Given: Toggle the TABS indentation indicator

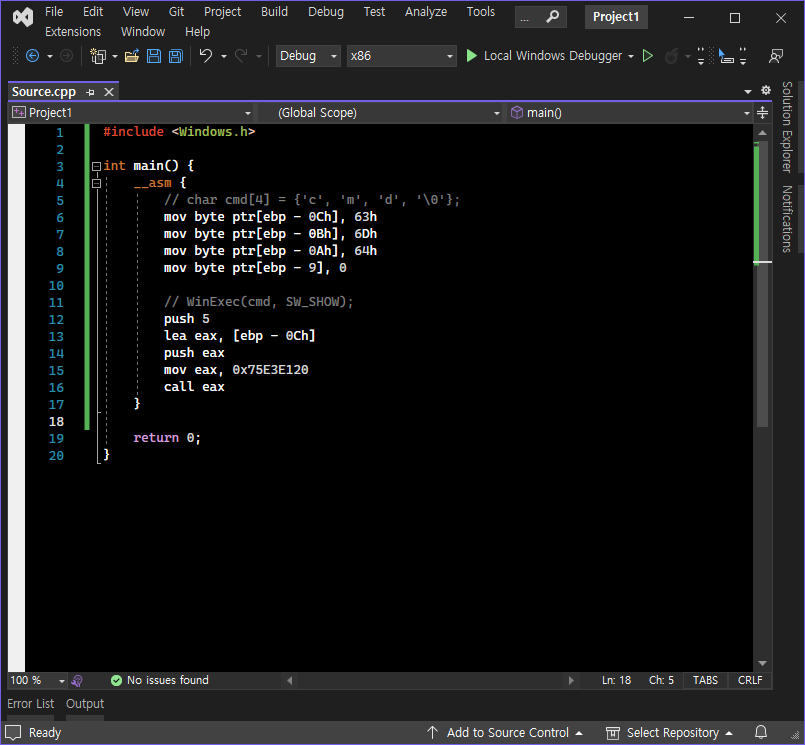Looking at the screenshot, I should (x=705, y=680).
